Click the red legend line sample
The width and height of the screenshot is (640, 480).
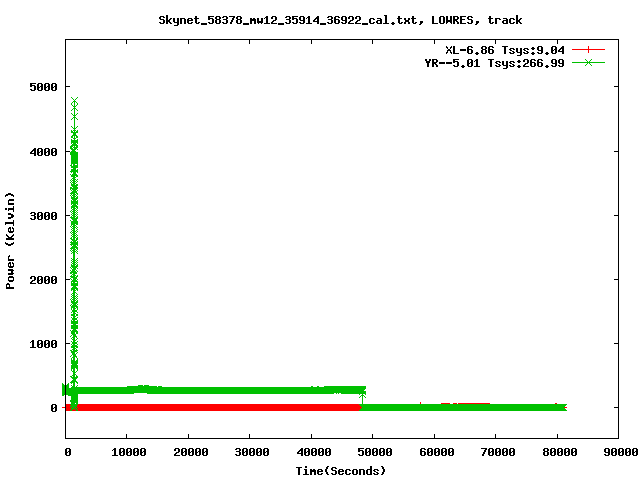[x=588, y=50]
